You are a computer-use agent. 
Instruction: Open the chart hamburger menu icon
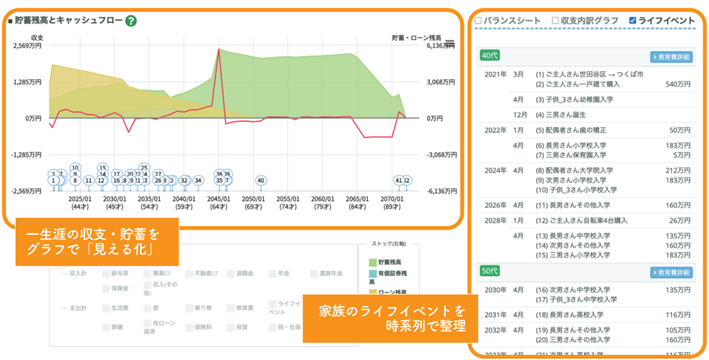[x=449, y=44]
